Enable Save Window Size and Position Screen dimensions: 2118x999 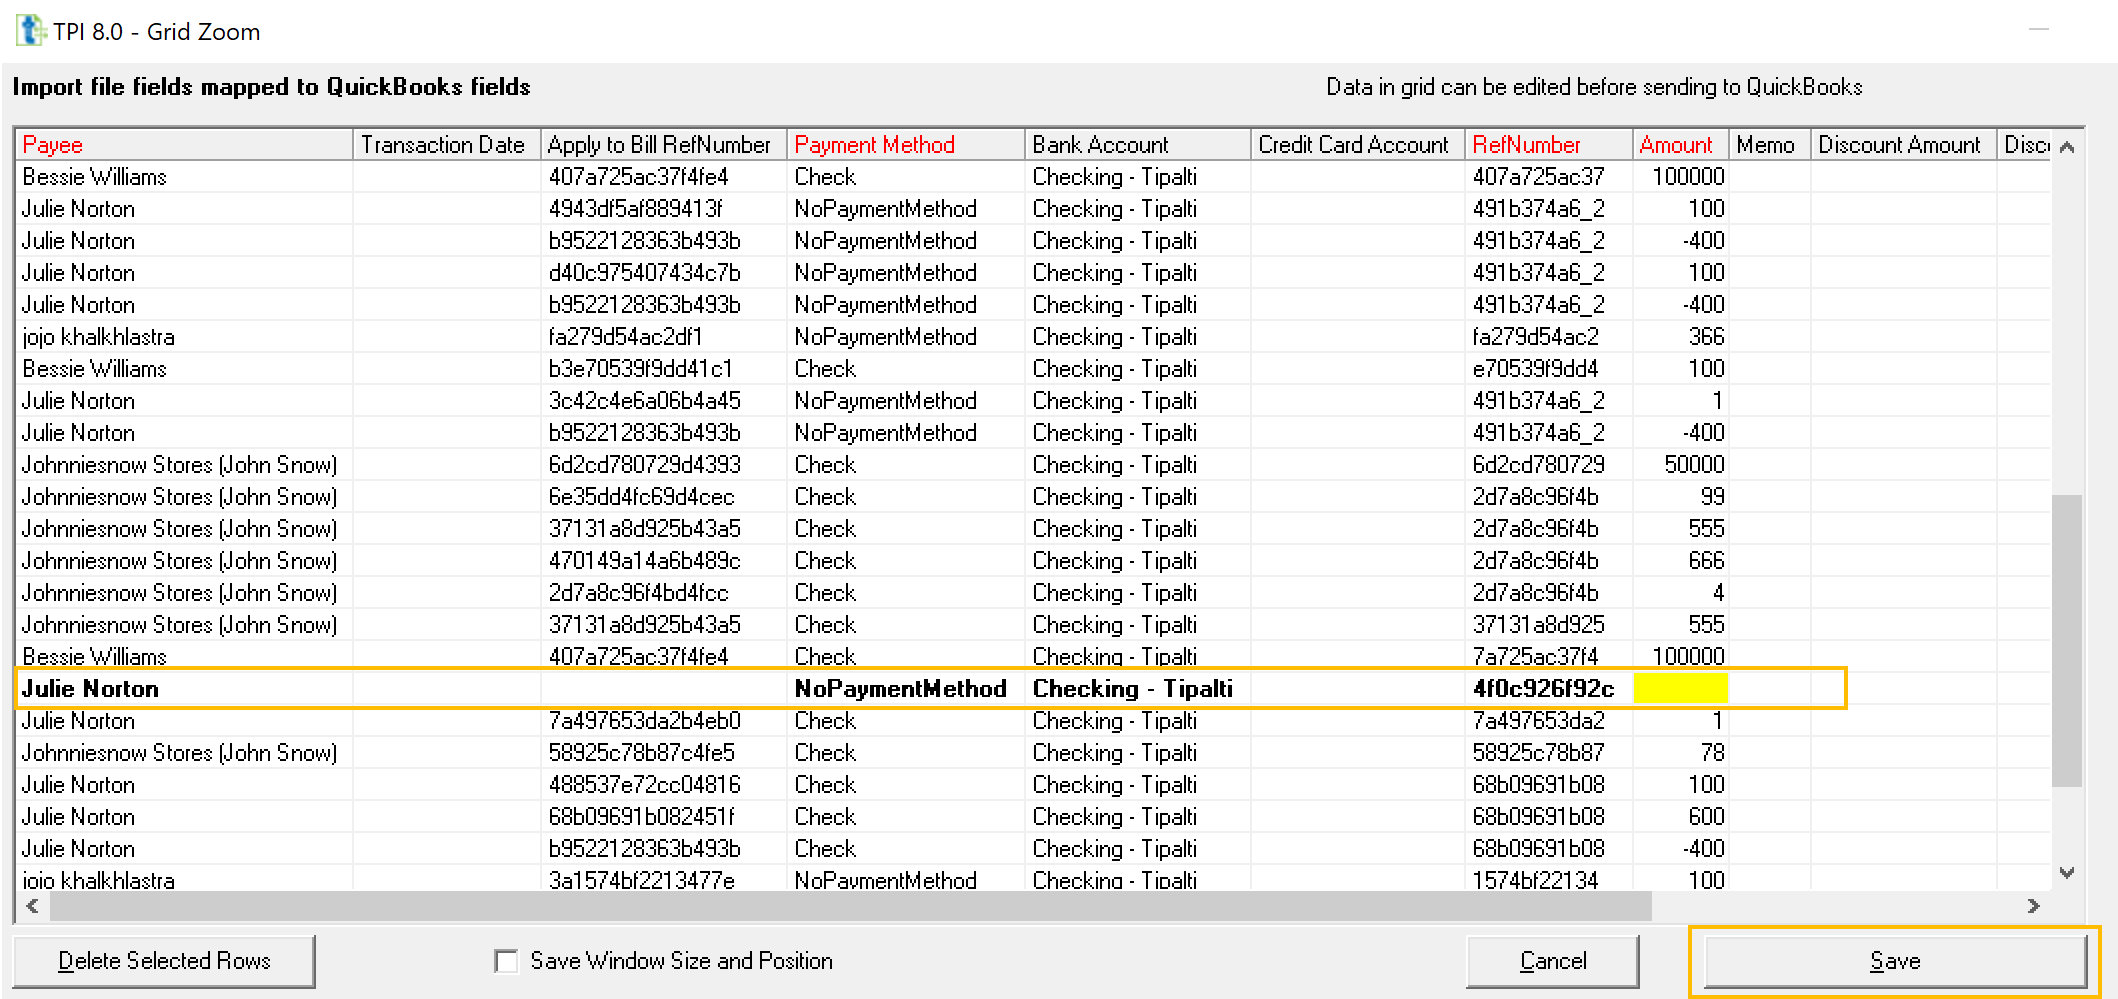point(505,960)
